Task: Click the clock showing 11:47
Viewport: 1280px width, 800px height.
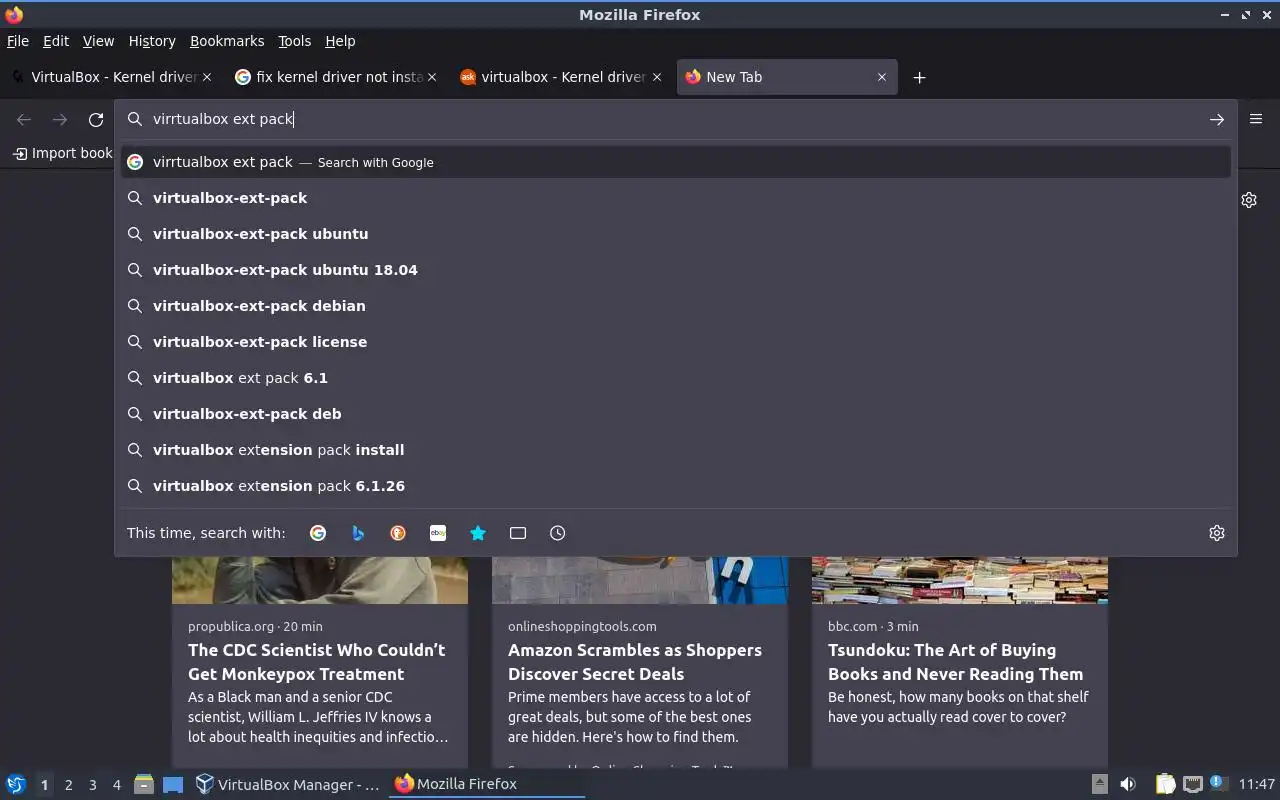Action: click(1257, 784)
